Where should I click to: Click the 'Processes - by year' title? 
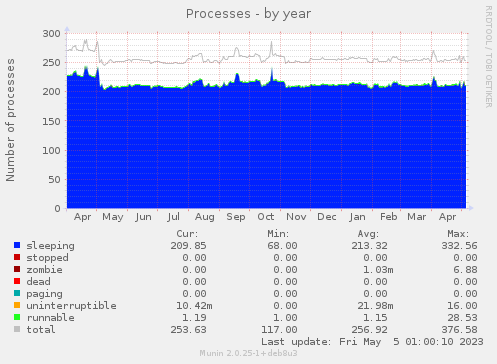point(248,14)
